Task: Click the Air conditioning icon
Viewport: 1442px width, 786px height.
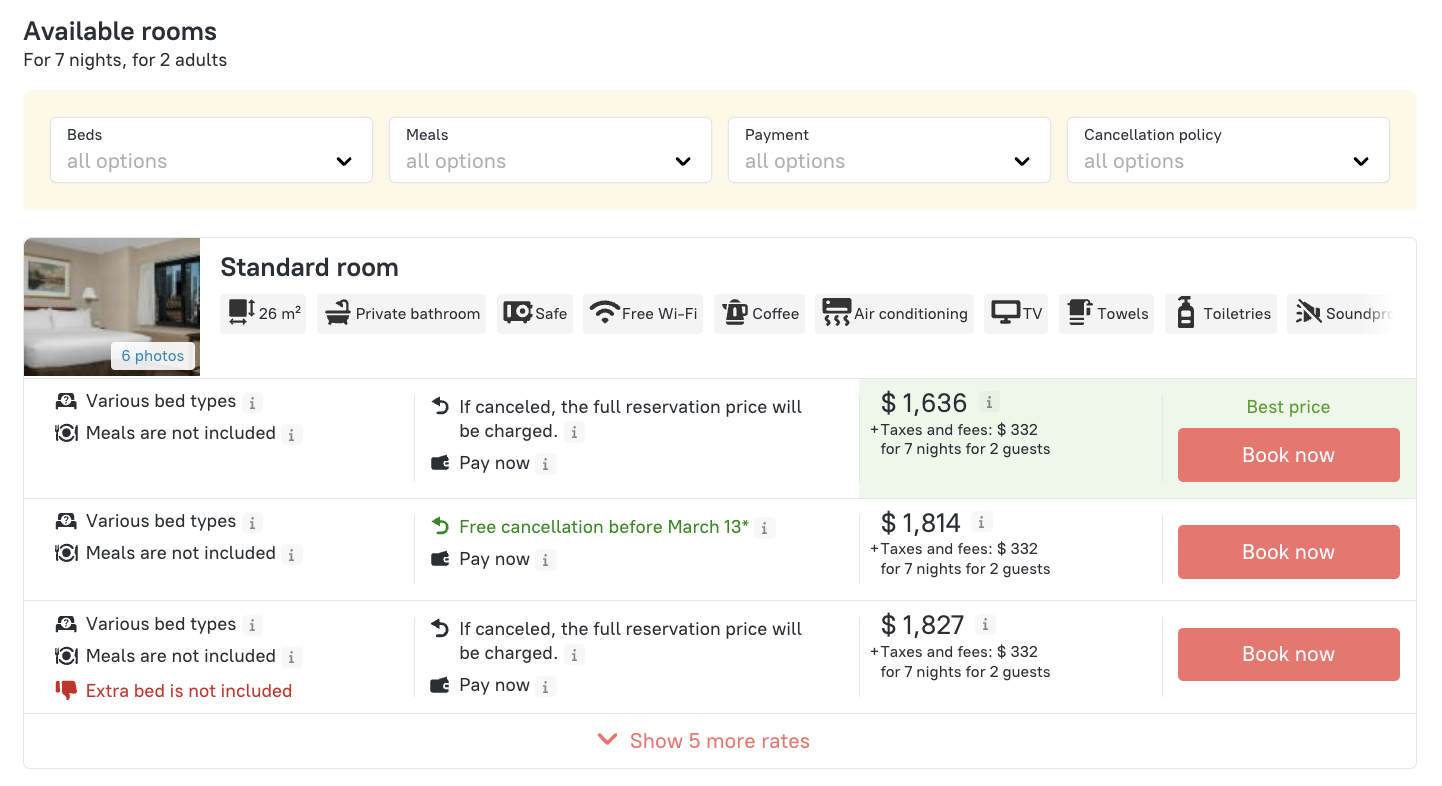Action: [x=836, y=313]
